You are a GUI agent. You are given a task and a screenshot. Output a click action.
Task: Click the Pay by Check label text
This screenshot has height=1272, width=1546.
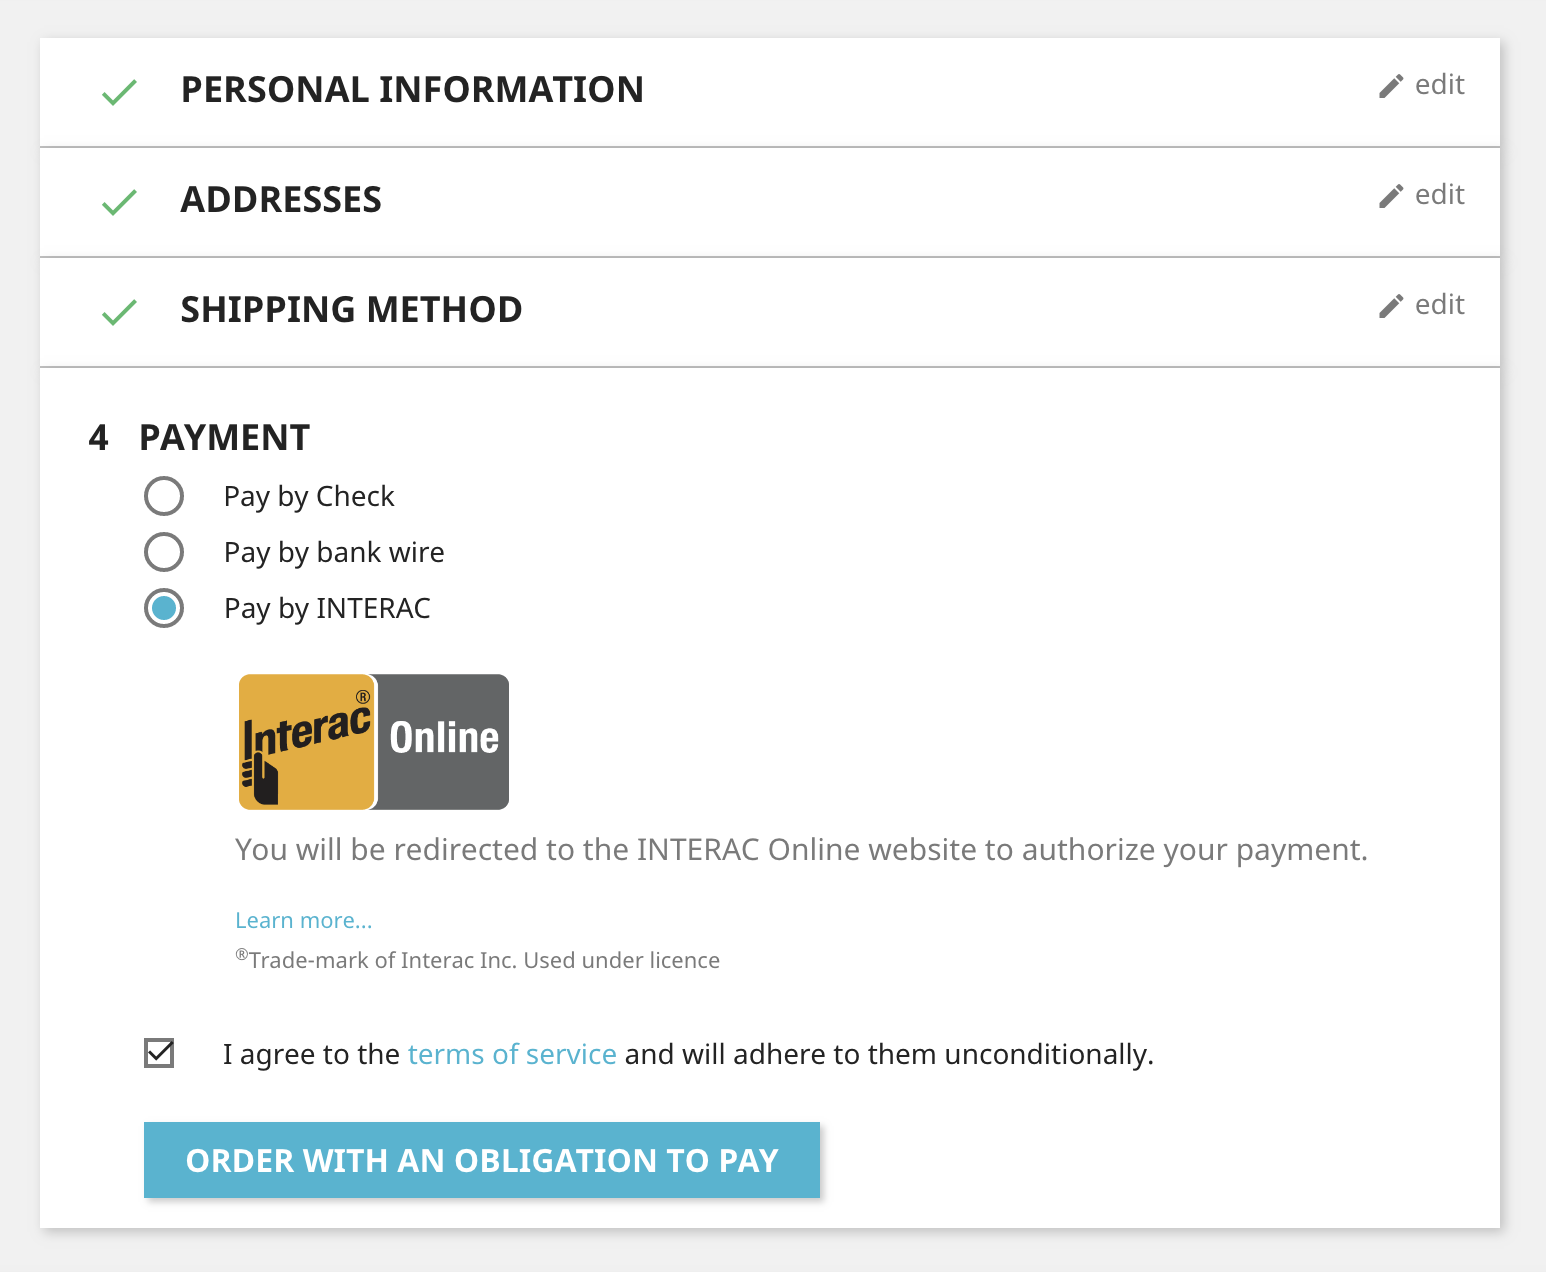pos(309,496)
